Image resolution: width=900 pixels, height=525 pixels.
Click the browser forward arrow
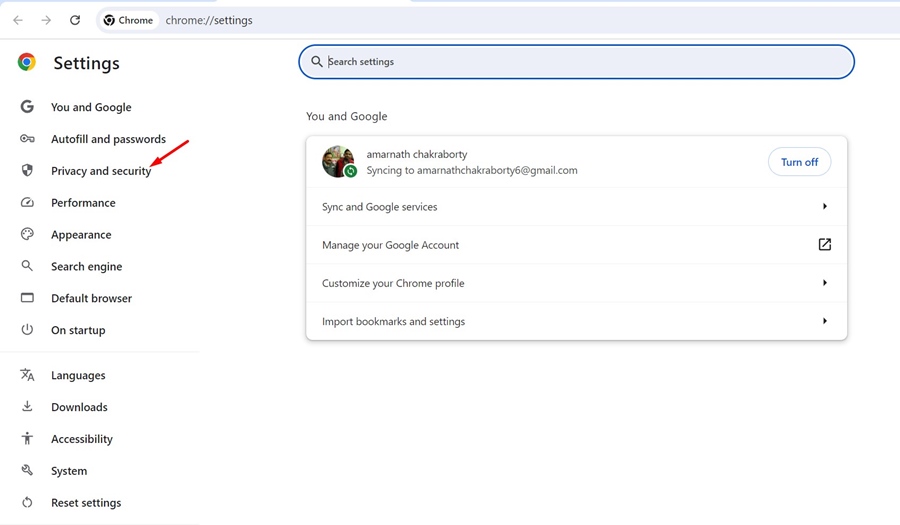click(46, 20)
